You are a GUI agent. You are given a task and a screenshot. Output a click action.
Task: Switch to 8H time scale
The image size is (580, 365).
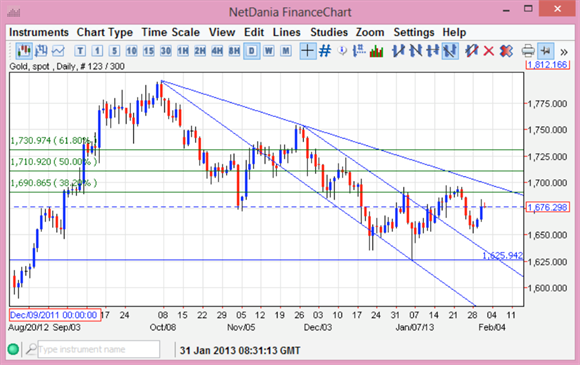[x=234, y=51]
